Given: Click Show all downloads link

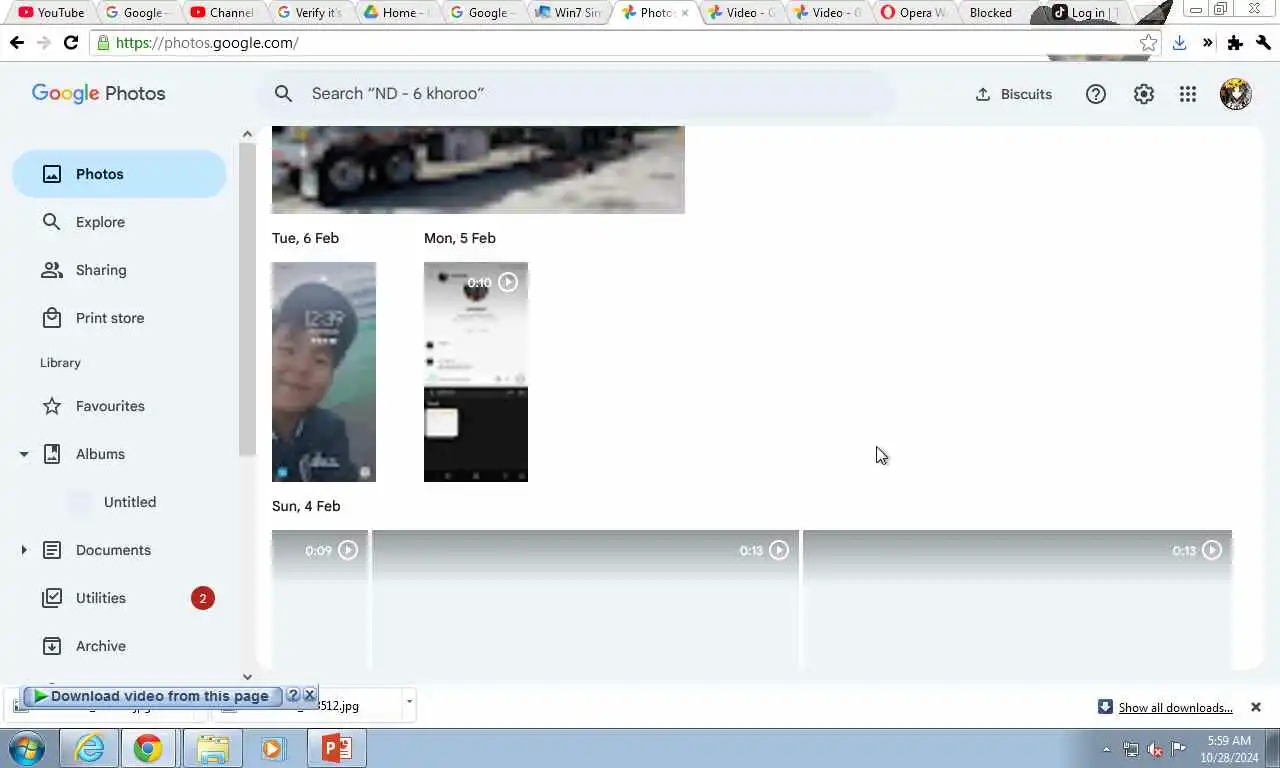Looking at the screenshot, I should coord(1175,707).
